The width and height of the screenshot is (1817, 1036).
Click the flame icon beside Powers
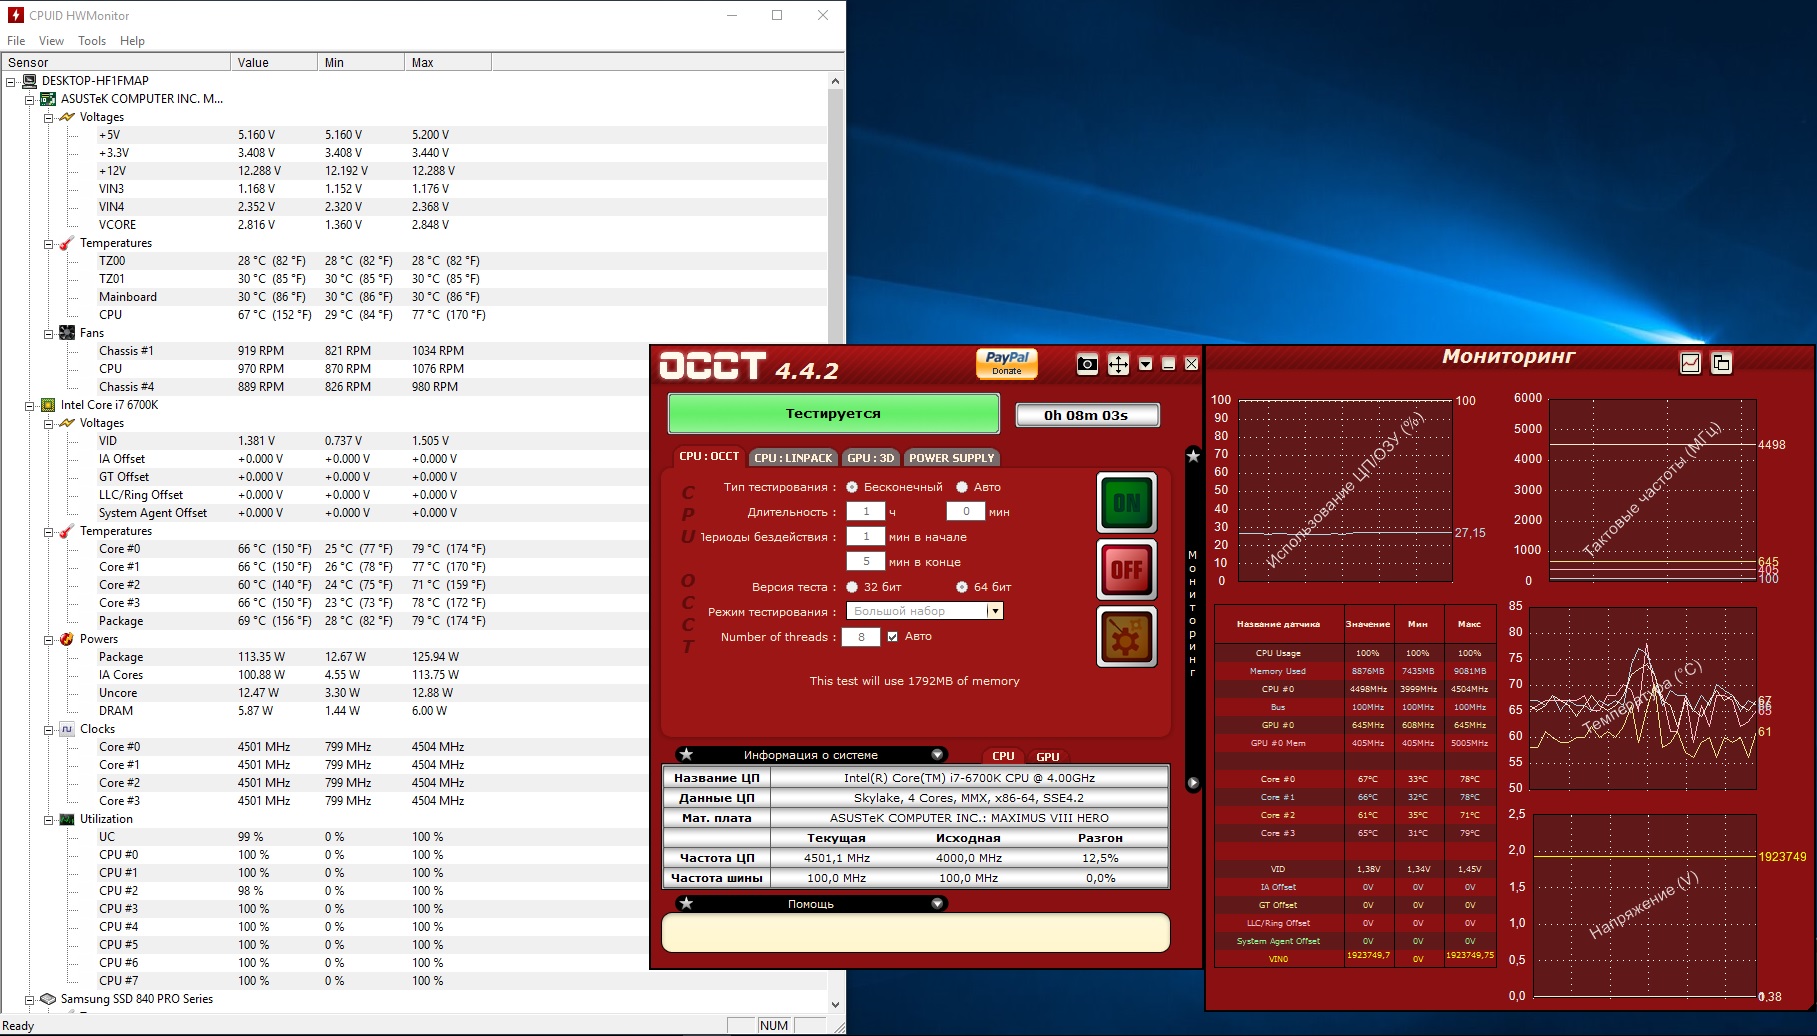[x=67, y=639]
